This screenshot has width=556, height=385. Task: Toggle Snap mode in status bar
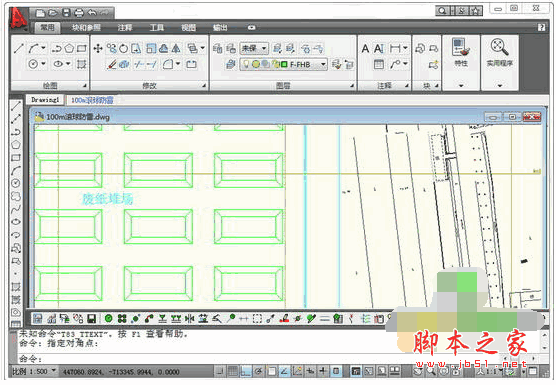(x=220, y=371)
